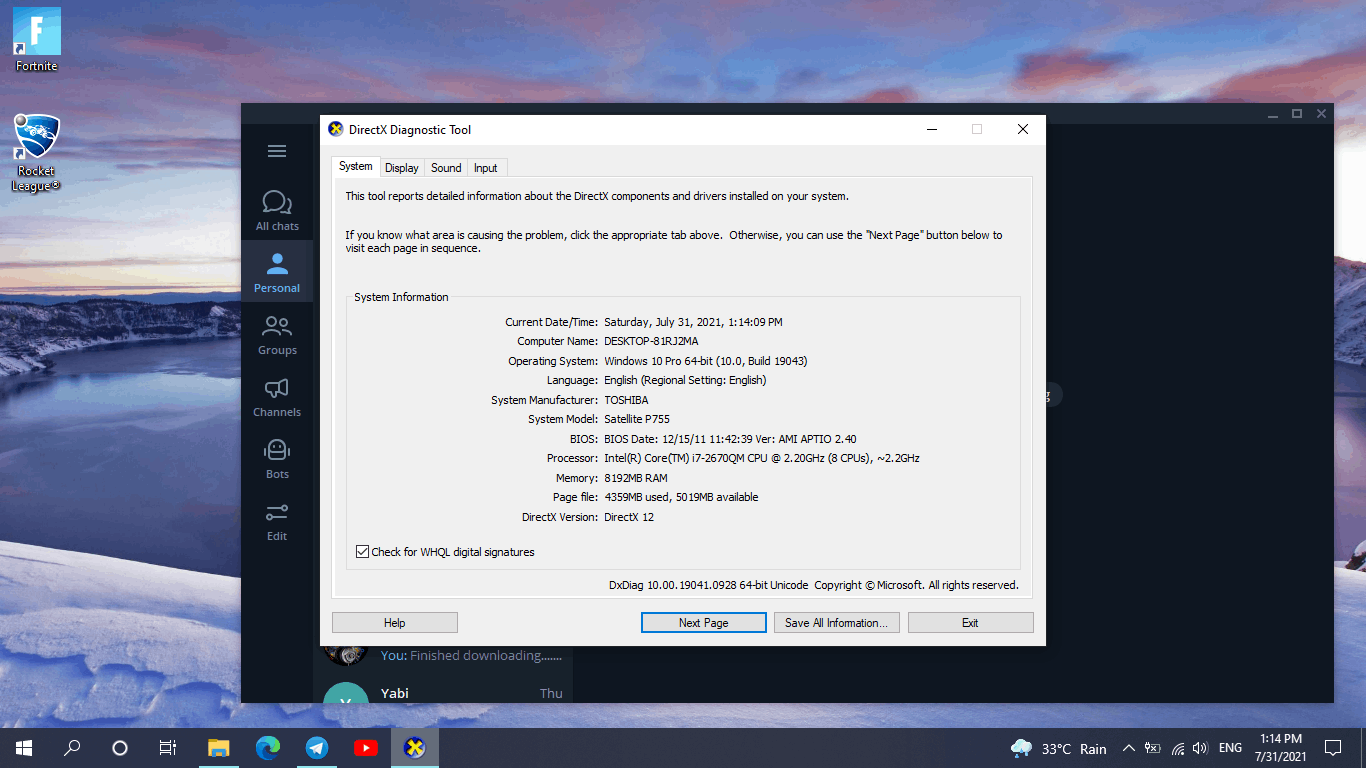Select All chats folder in Telegram
The image size is (1366, 768).
pyautogui.click(x=277, y=210)
